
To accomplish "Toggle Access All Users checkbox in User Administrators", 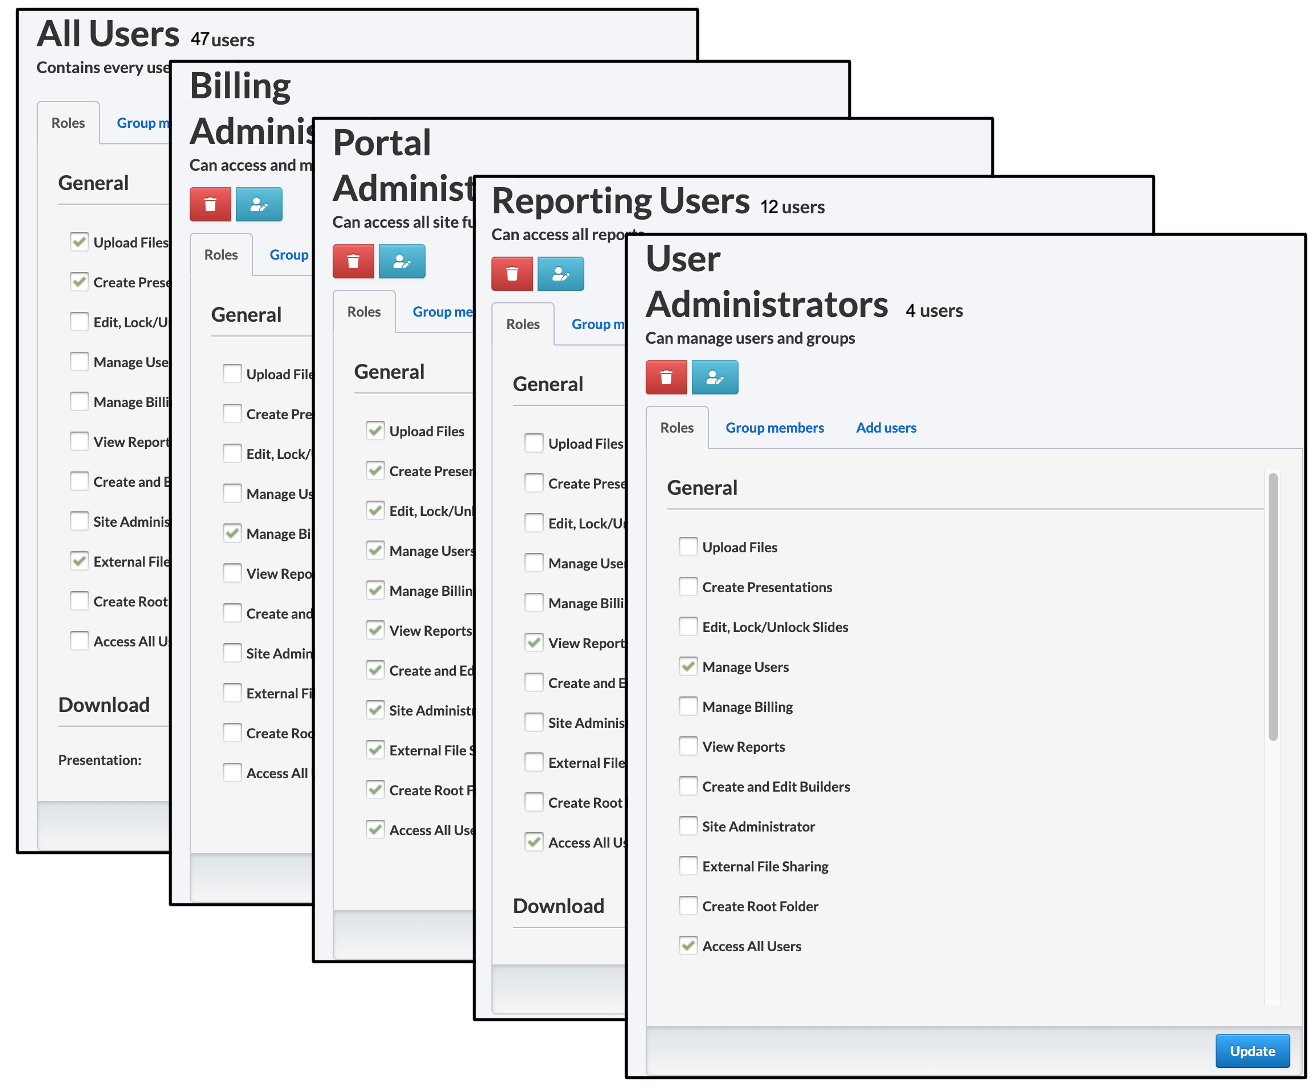I will [x=688, y=945].
